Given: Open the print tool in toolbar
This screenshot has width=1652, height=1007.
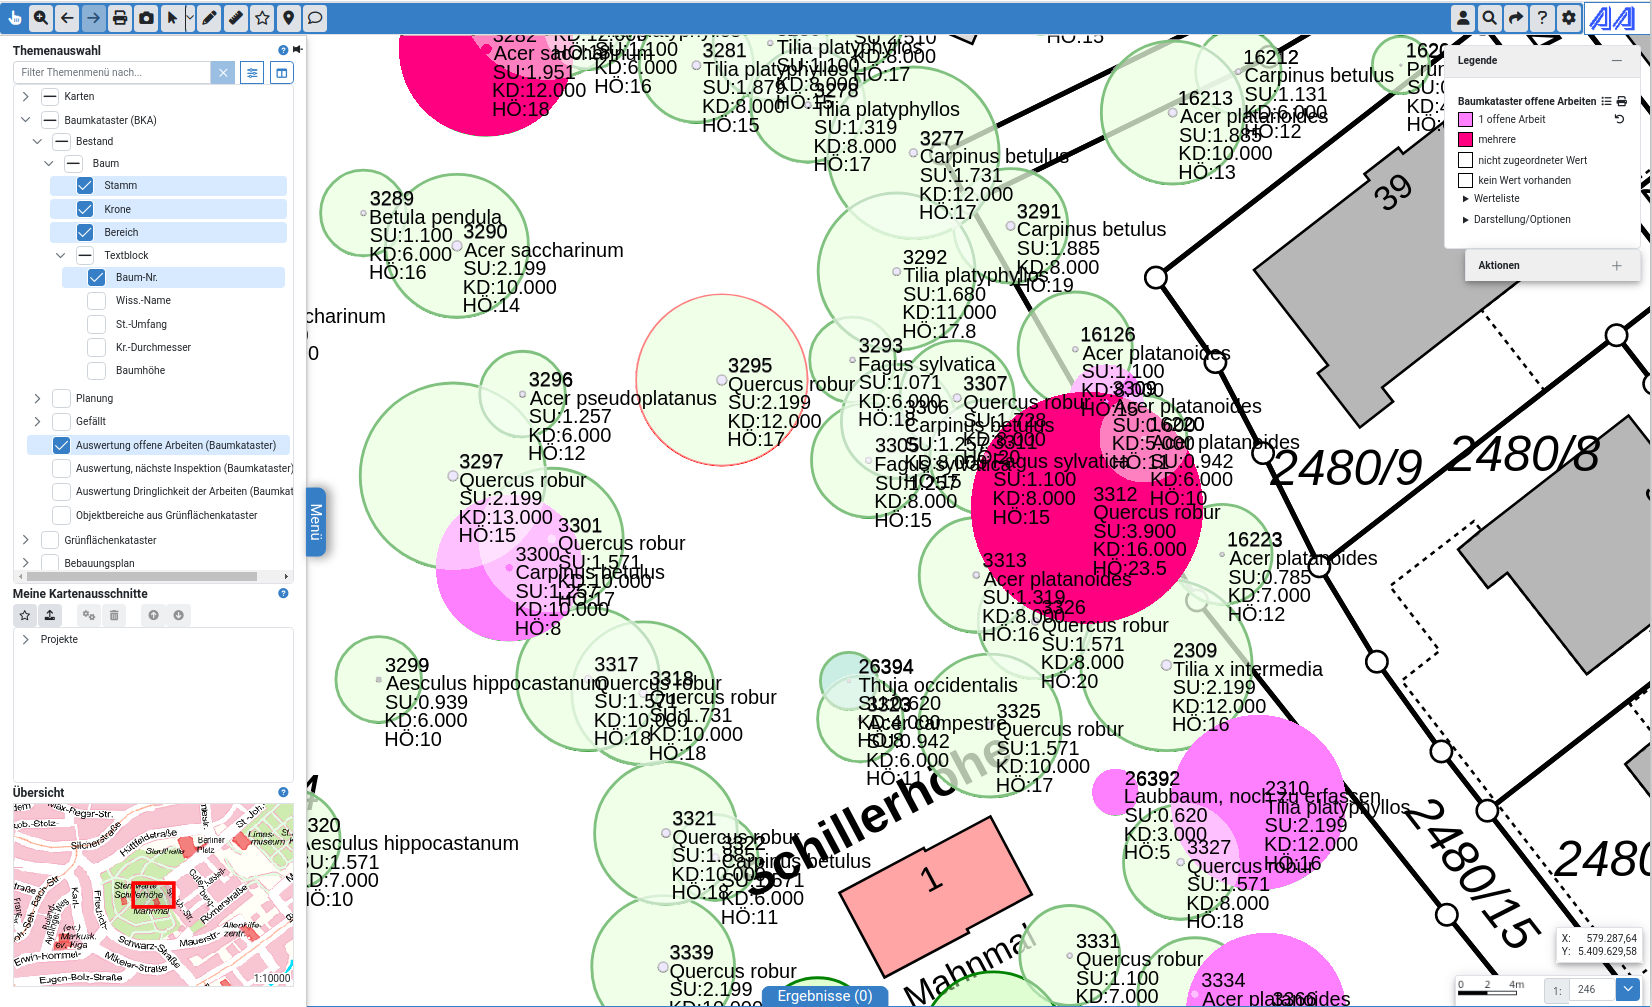Looking at the screenshot, I should [x=120, y=18].
